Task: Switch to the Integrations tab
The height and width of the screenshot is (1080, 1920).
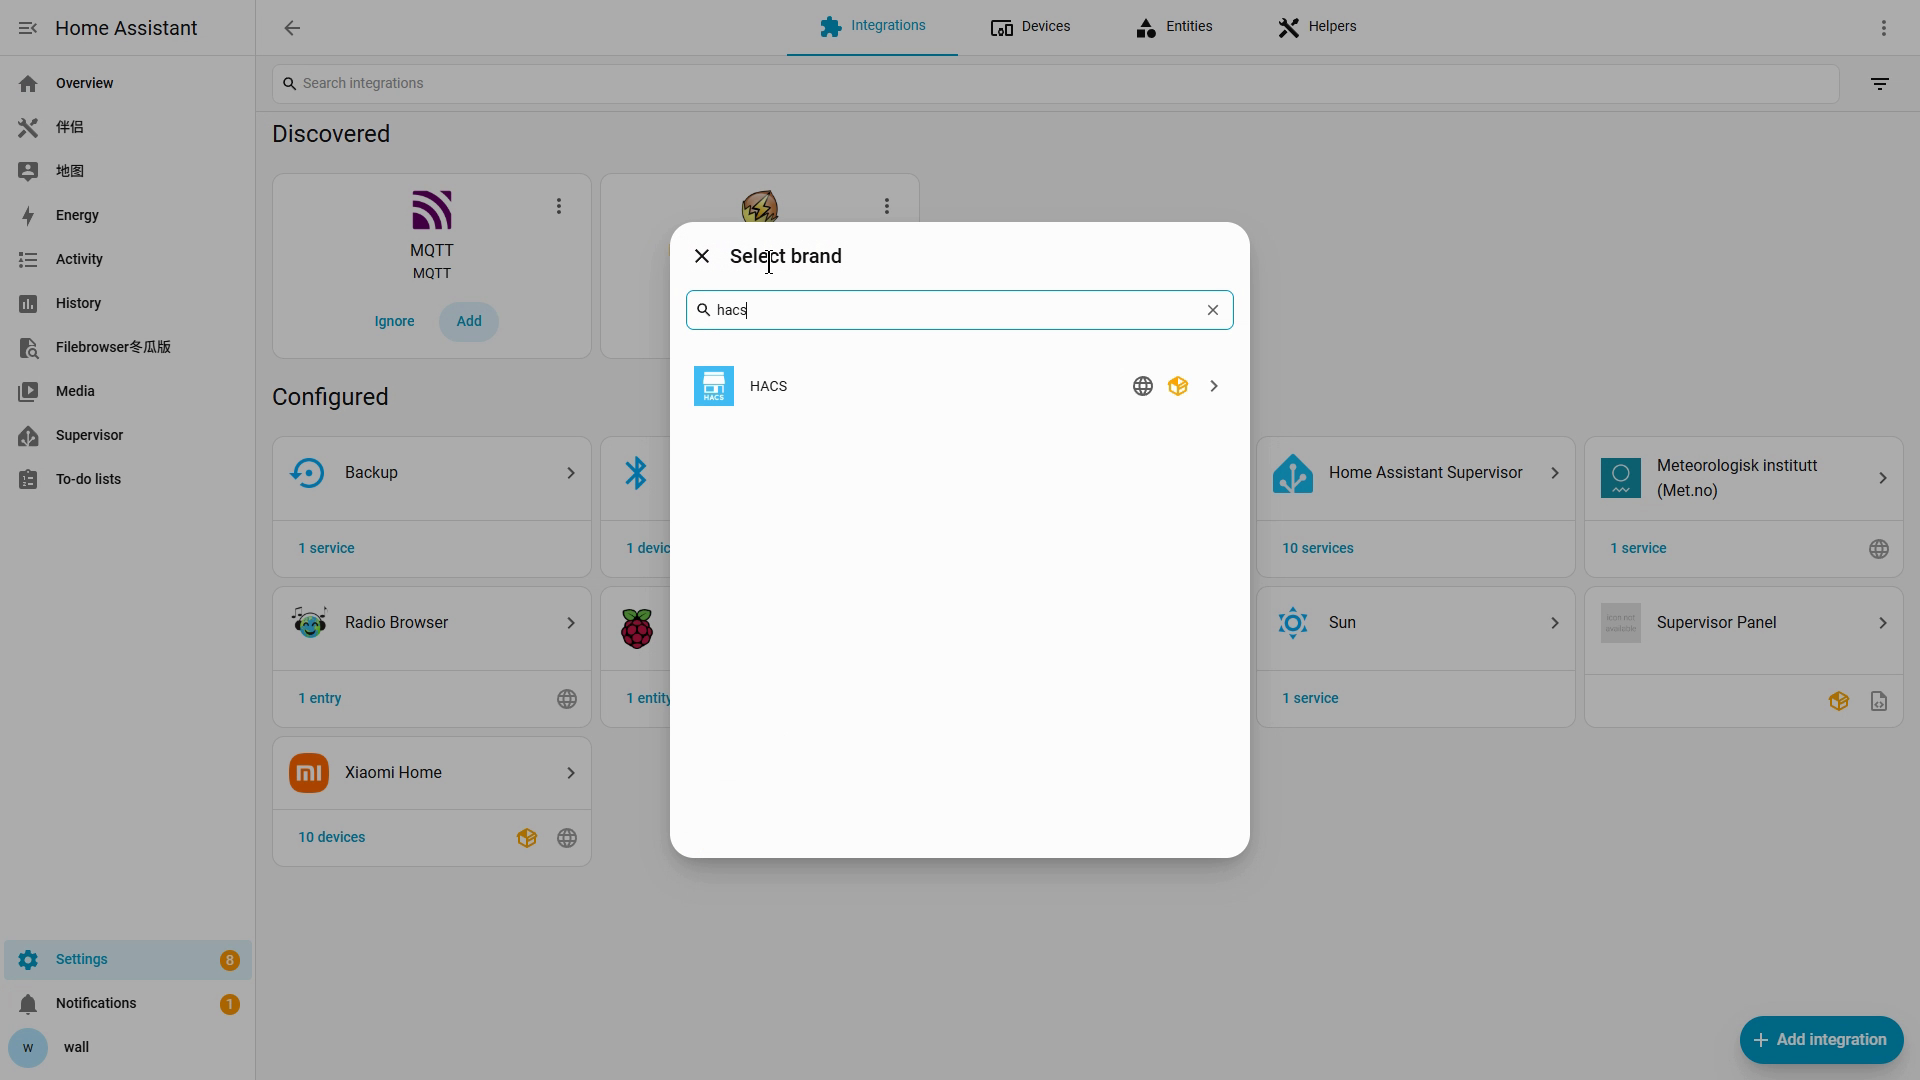Action: (872, 27)
